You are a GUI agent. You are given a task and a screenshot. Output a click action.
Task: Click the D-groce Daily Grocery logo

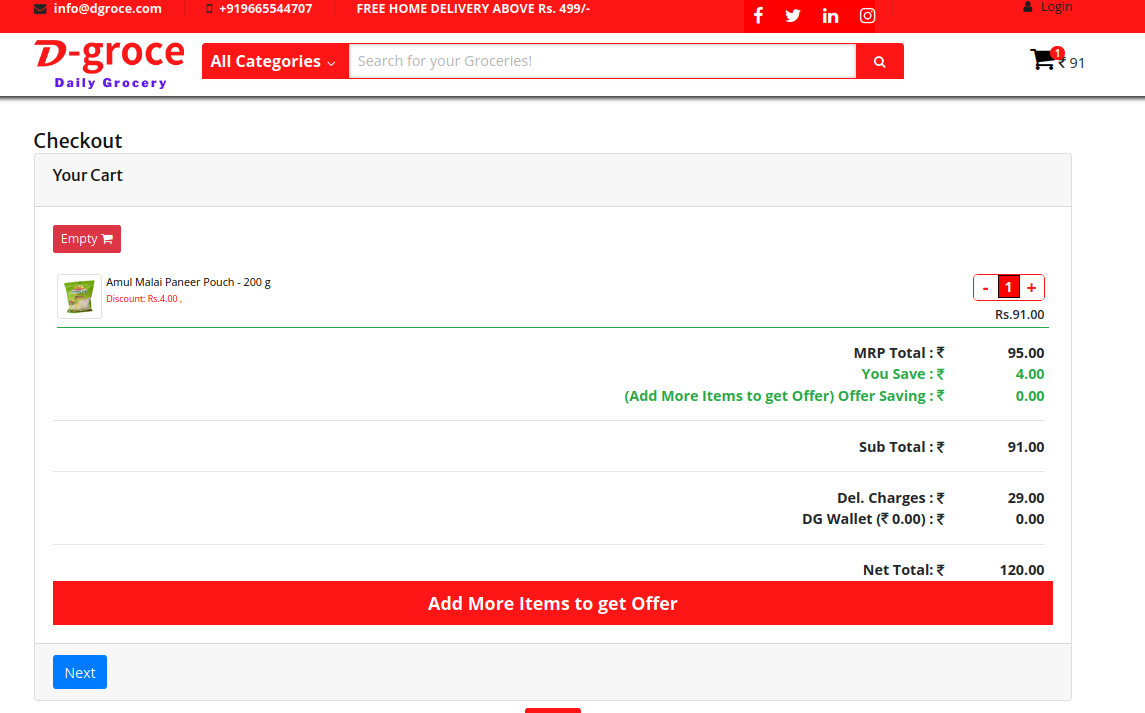click(x=109, y=63)
